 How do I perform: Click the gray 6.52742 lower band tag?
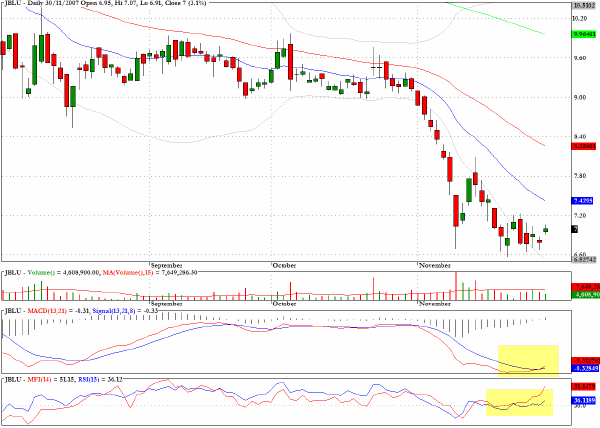(584, 259)
